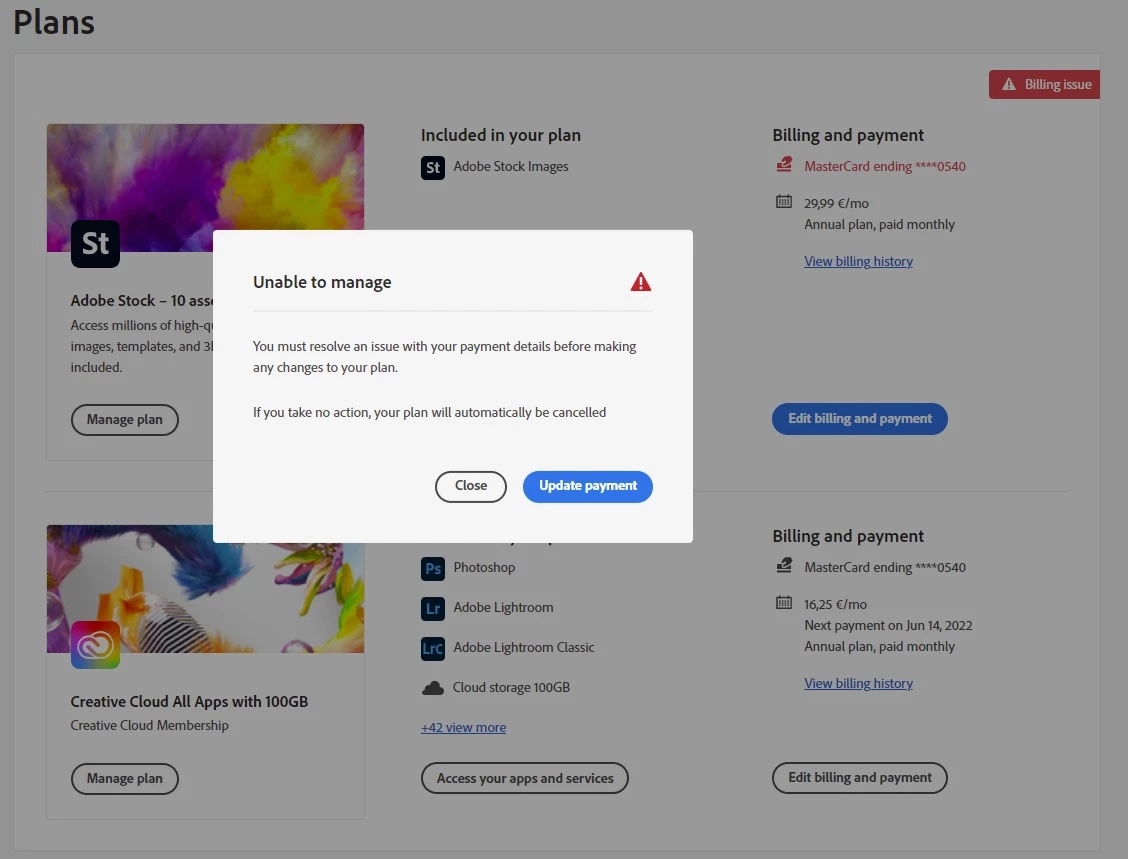The width and height of the screenshot is (1128, 859).
Task: Click the red MasterCard ending ****0540 text
Action: click(x=885, y=166)
